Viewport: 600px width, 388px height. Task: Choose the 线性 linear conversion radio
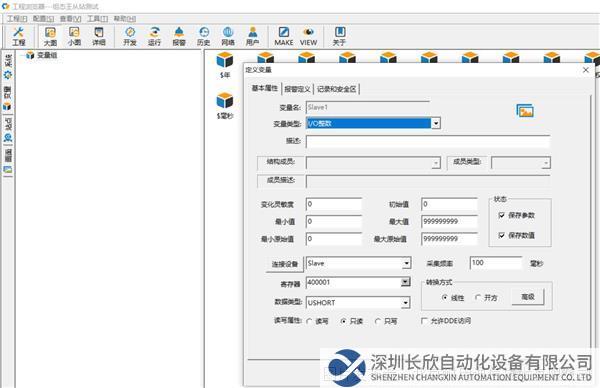click(444, 297)
